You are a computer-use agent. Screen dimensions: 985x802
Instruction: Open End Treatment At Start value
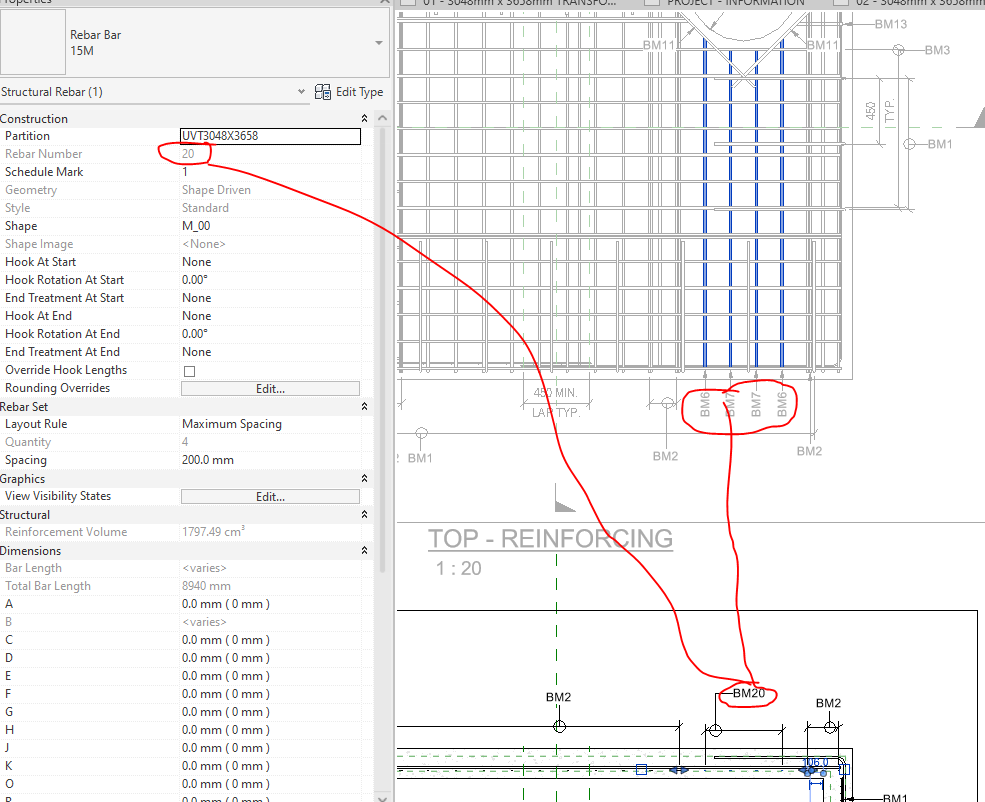click(270, 298)
